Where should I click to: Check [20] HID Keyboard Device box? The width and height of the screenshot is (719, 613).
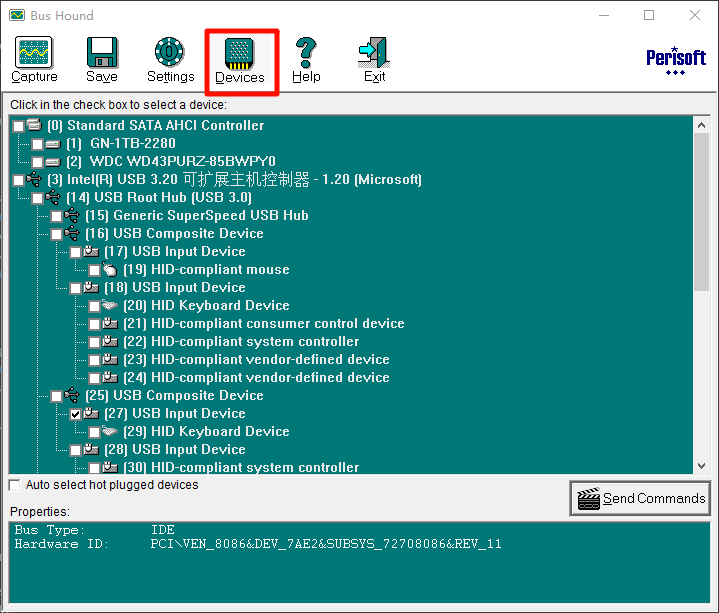pos(94,306)
